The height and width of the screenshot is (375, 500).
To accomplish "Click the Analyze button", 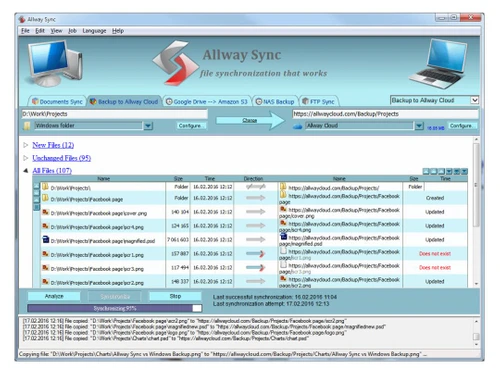I will coord(54,296).
